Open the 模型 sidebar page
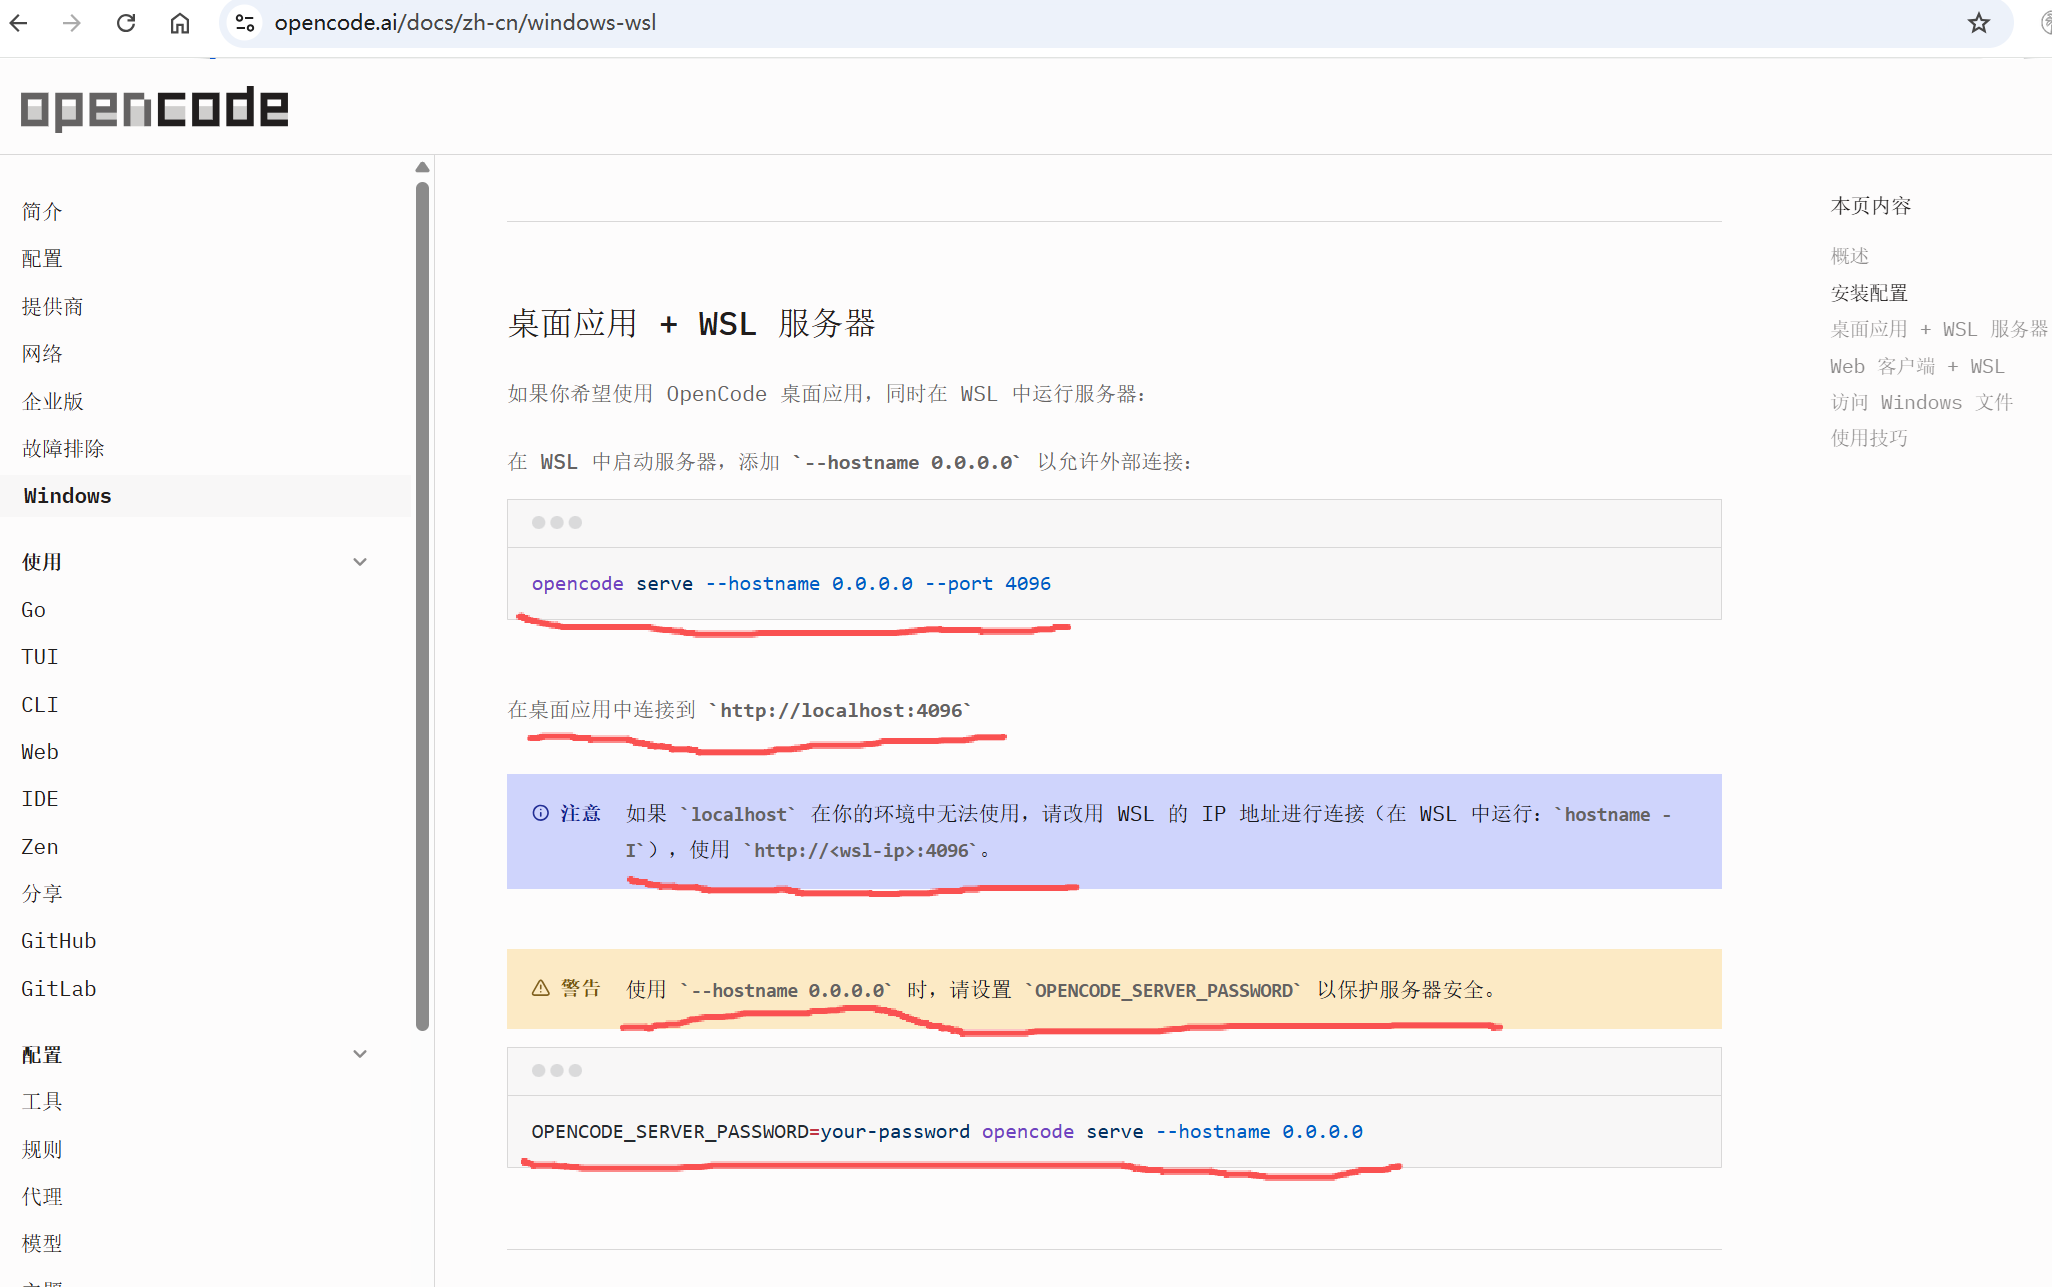Screen dimensions: 2052x1287 point(42,1244)
